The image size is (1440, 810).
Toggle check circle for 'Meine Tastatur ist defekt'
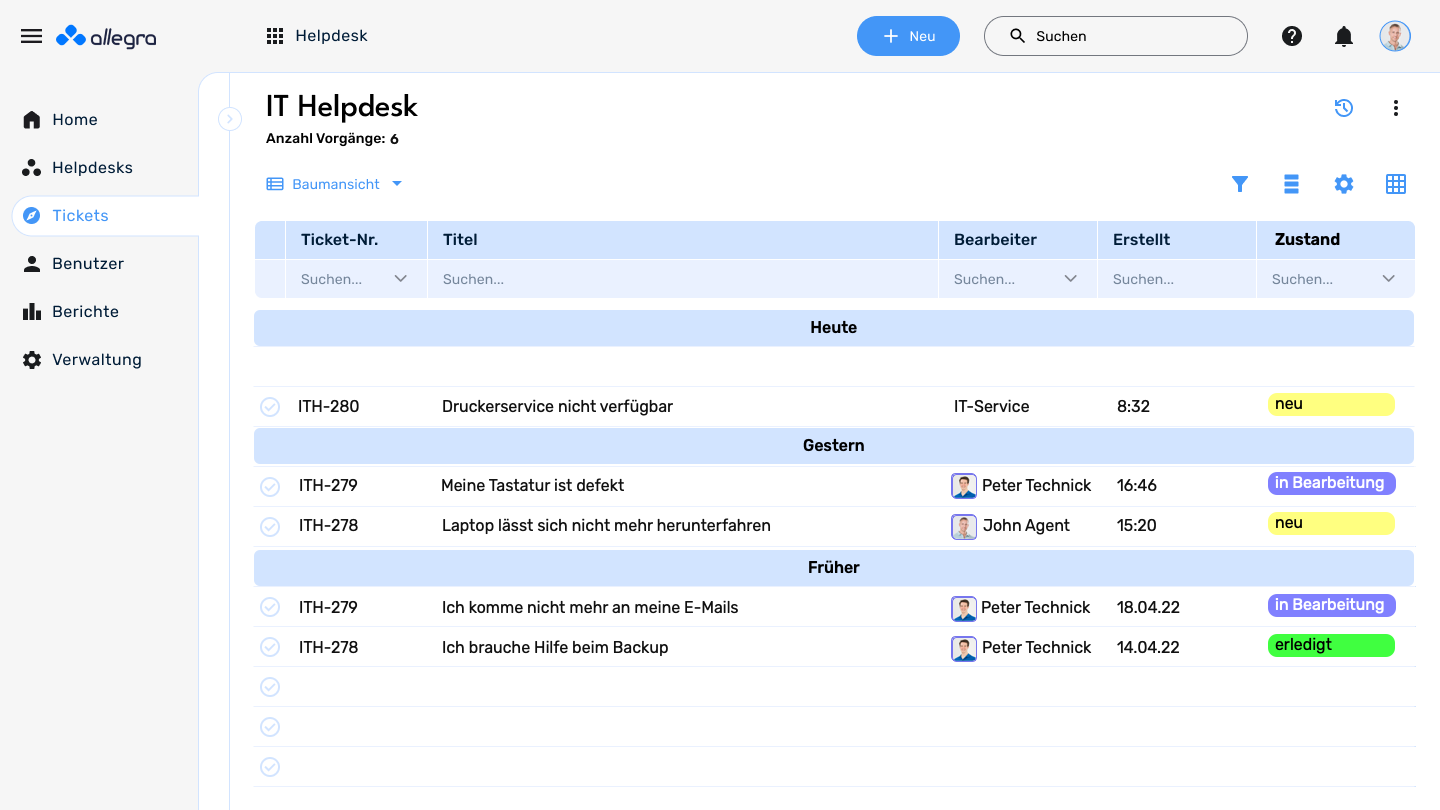pos(270,487)
